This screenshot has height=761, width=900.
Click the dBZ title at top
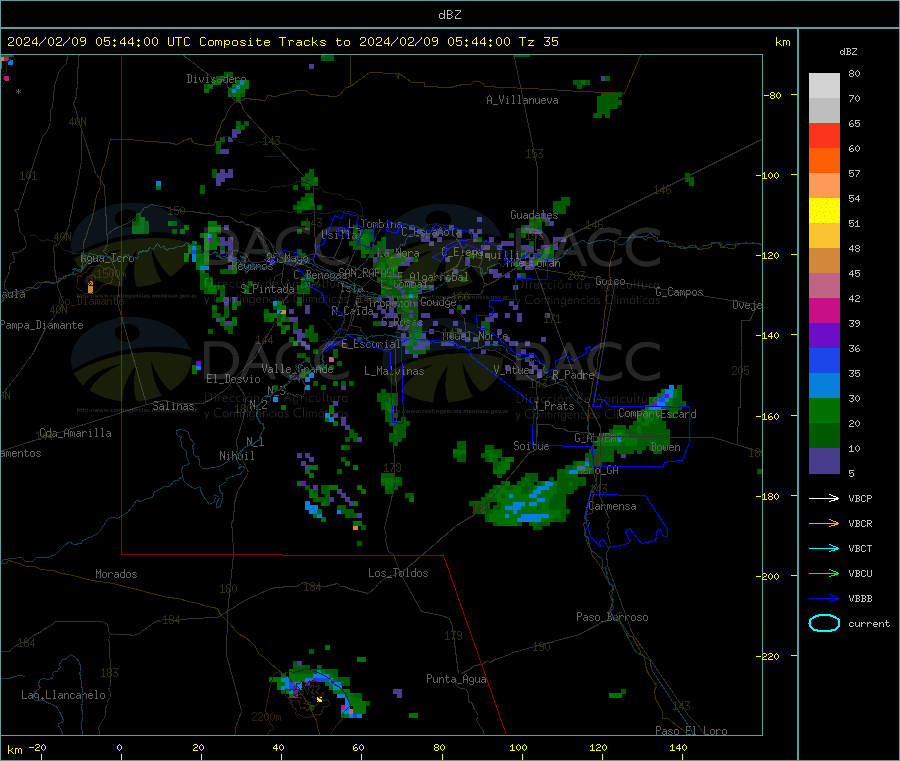tap(449, 15)
